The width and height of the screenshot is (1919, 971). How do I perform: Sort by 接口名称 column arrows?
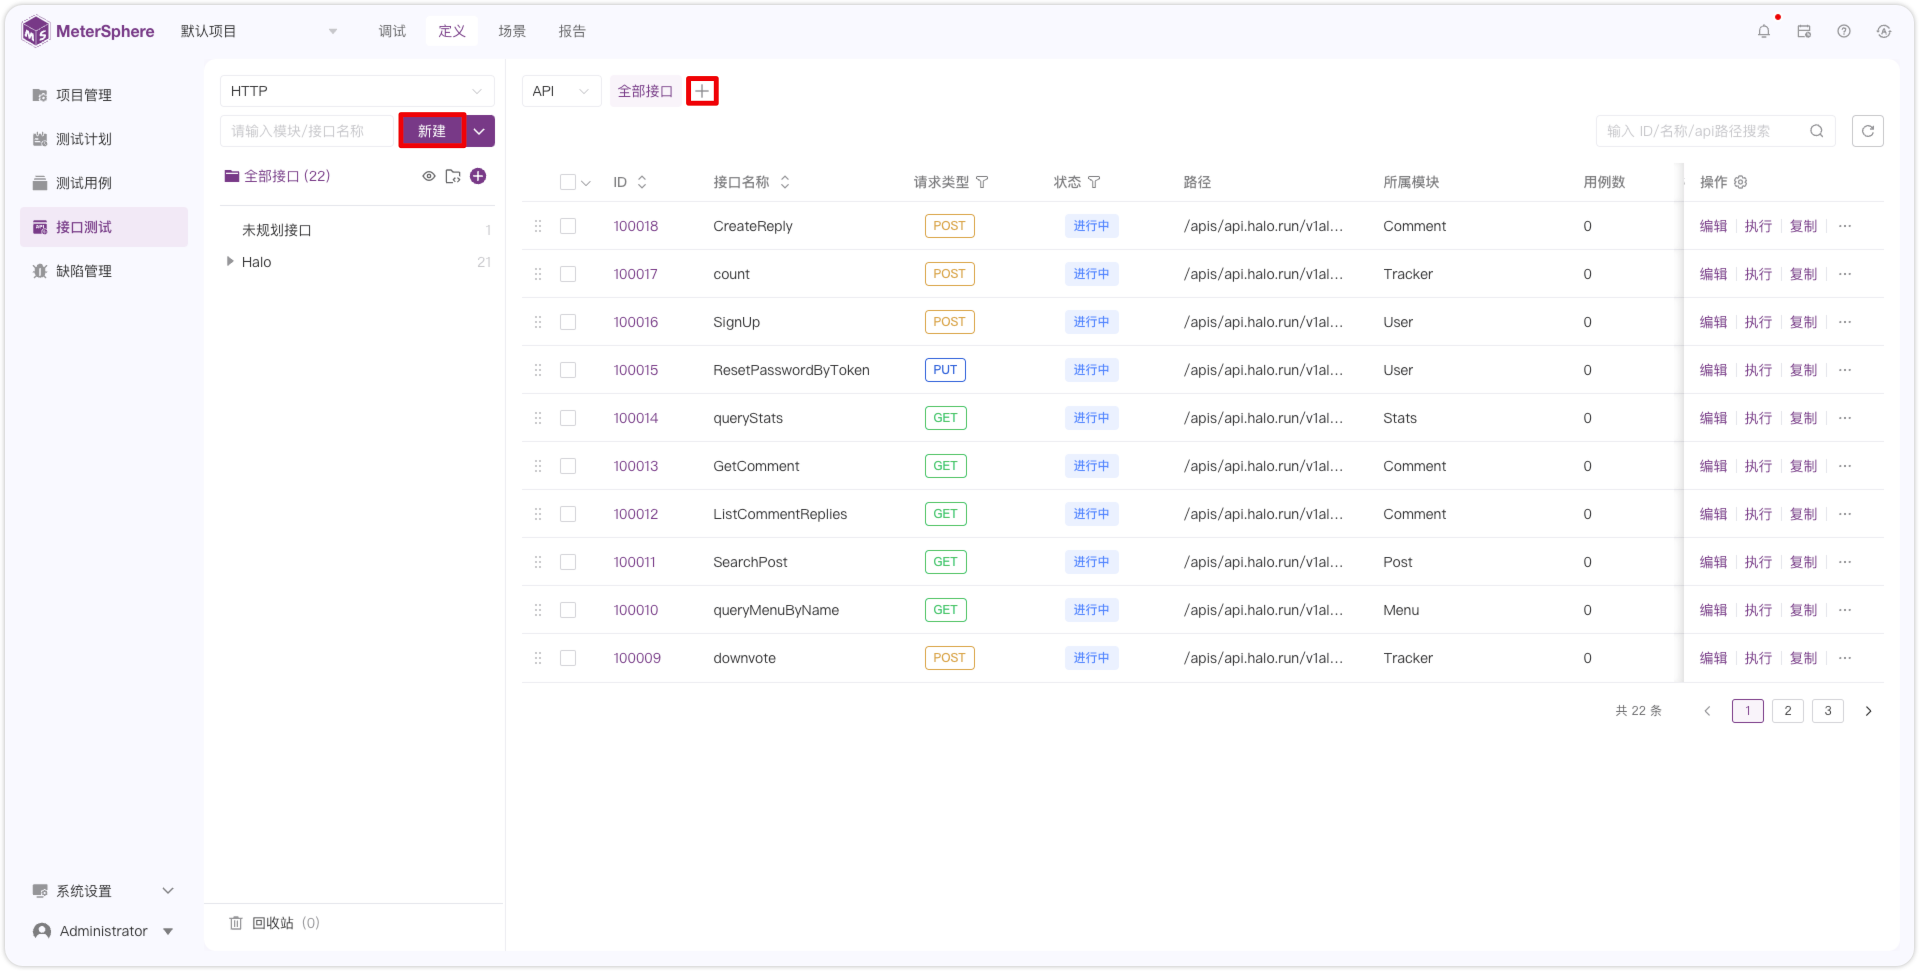(x=785, y=182)
